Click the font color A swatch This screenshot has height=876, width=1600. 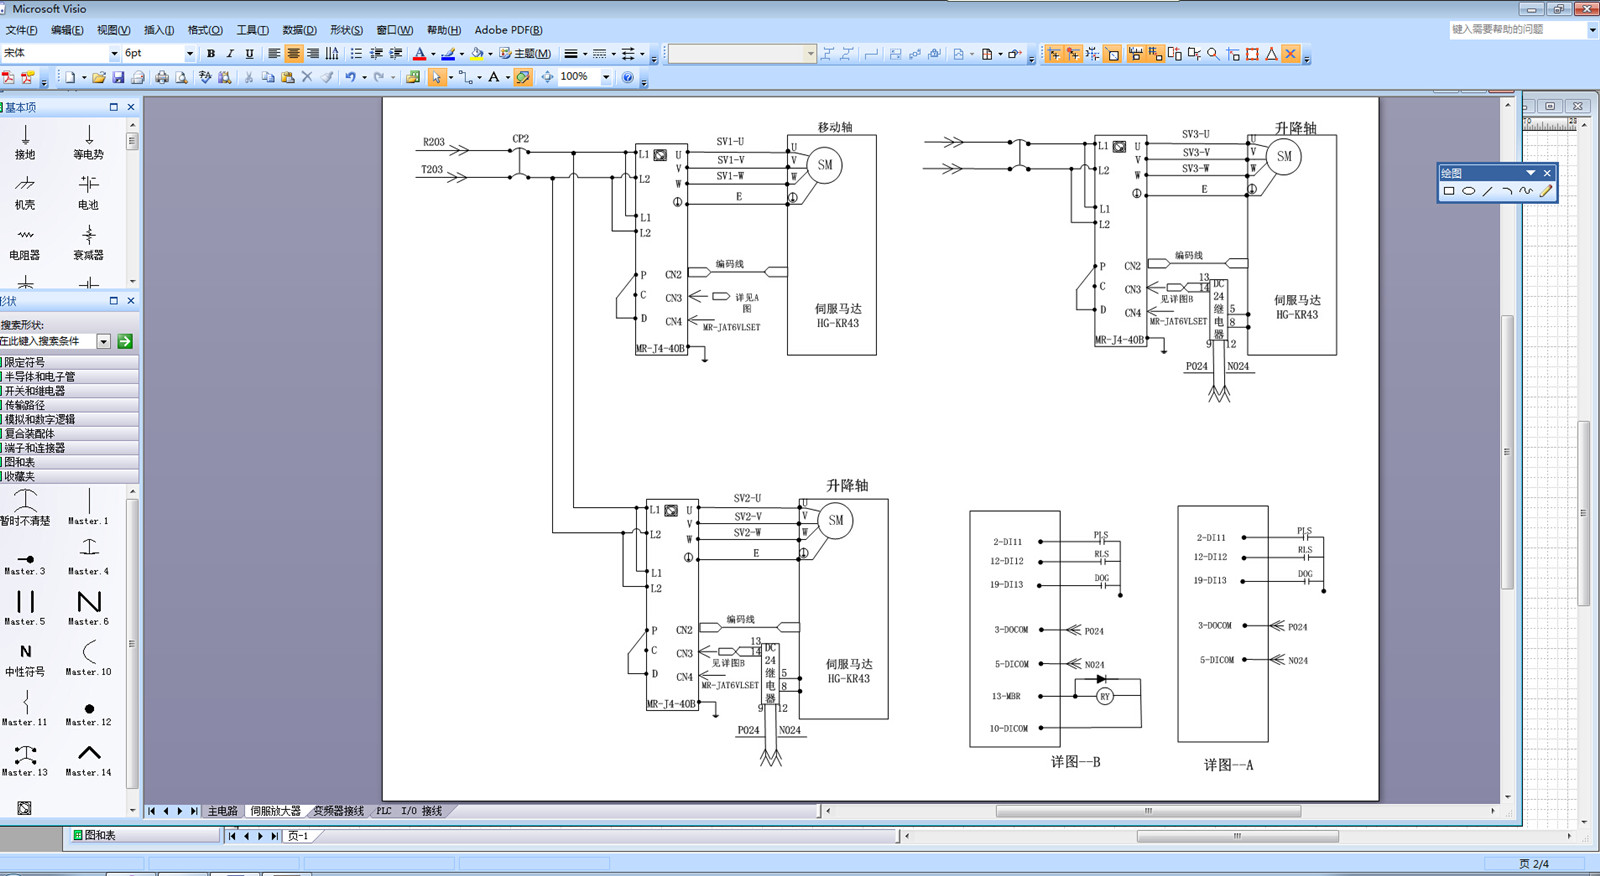click(420, 54)
